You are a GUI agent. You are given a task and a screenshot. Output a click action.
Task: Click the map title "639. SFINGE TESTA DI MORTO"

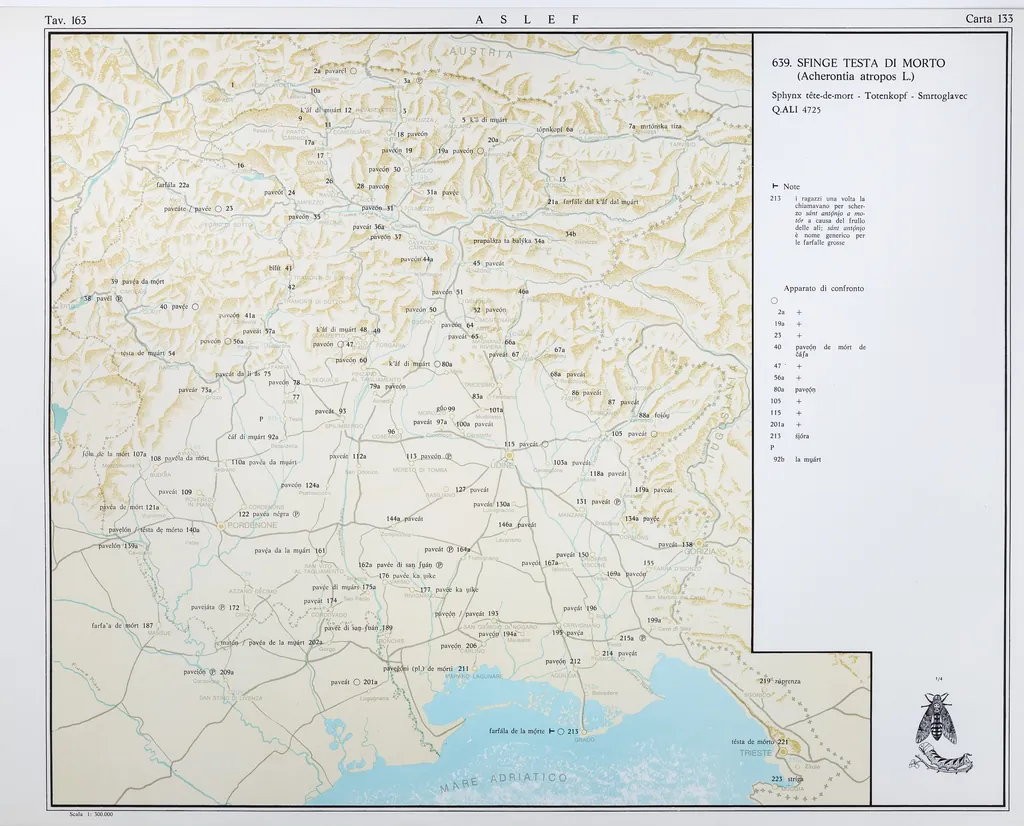coord(858,62)
